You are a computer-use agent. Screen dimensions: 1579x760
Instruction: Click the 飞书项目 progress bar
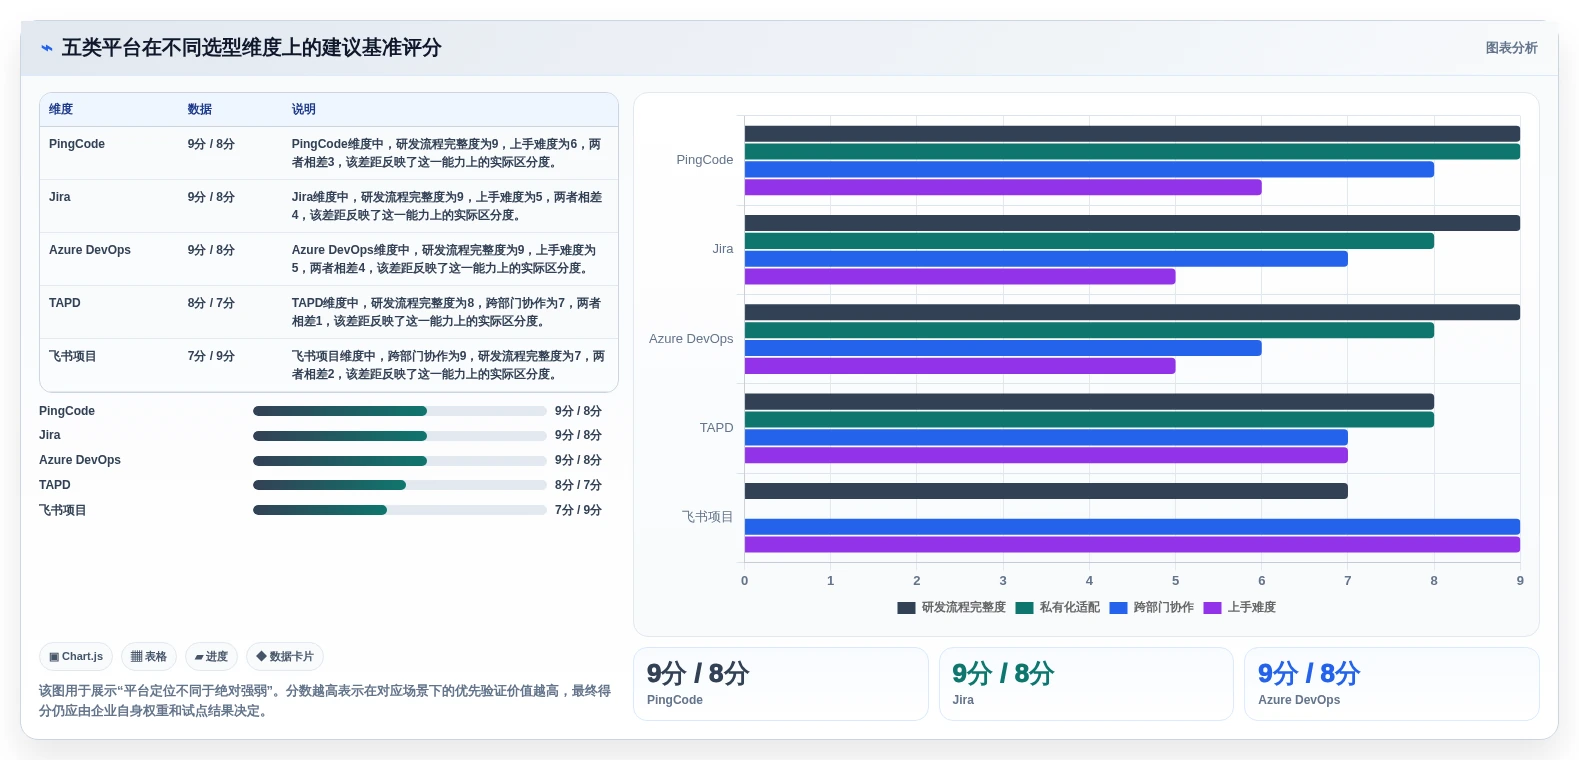[399, 510]
